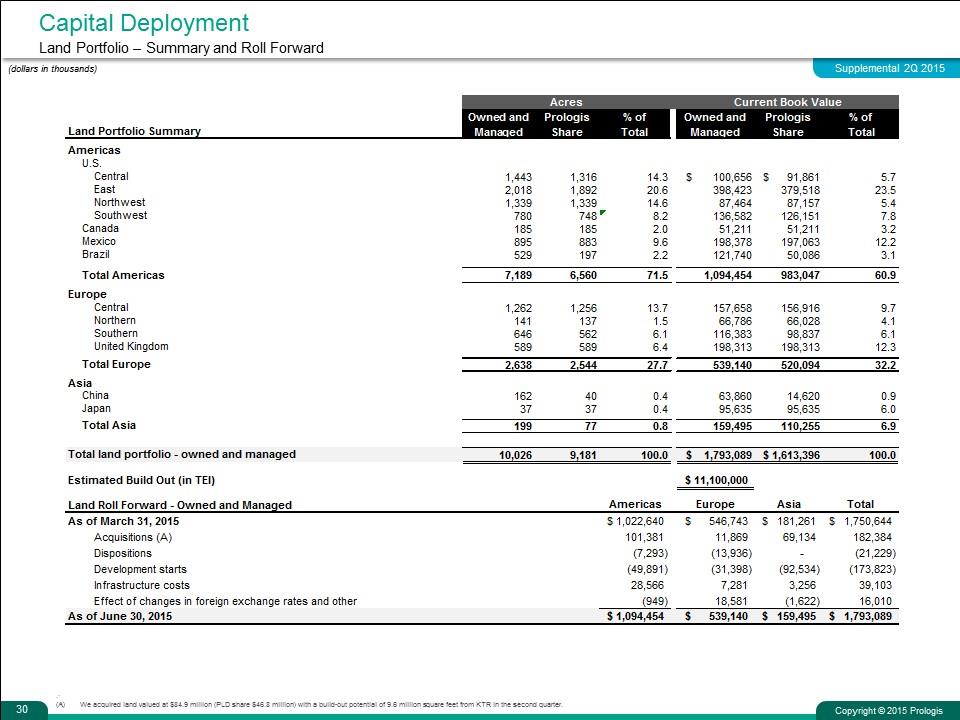The image size is (960, 720).
Task: Click the Acres column group header
Action: (566, 102)
